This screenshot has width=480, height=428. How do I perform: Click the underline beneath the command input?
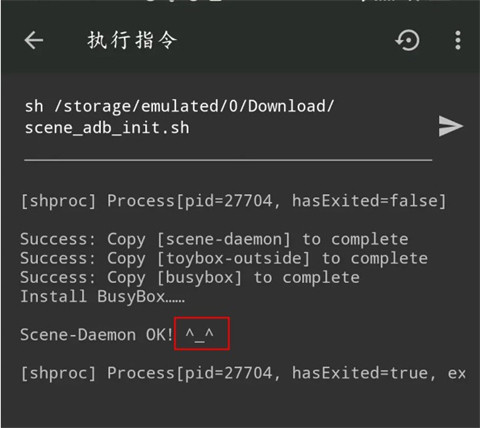tap(228, 160)
